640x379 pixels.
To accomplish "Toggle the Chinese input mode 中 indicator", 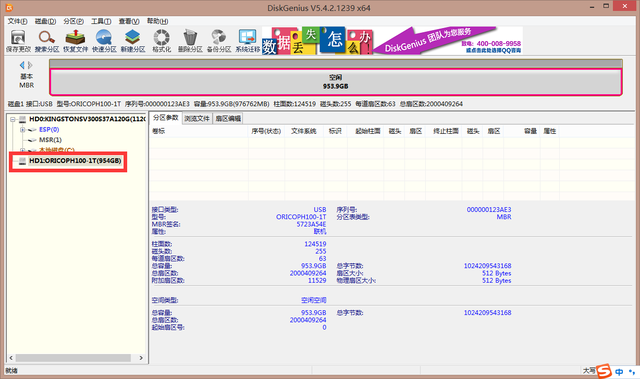I will 619,372.
